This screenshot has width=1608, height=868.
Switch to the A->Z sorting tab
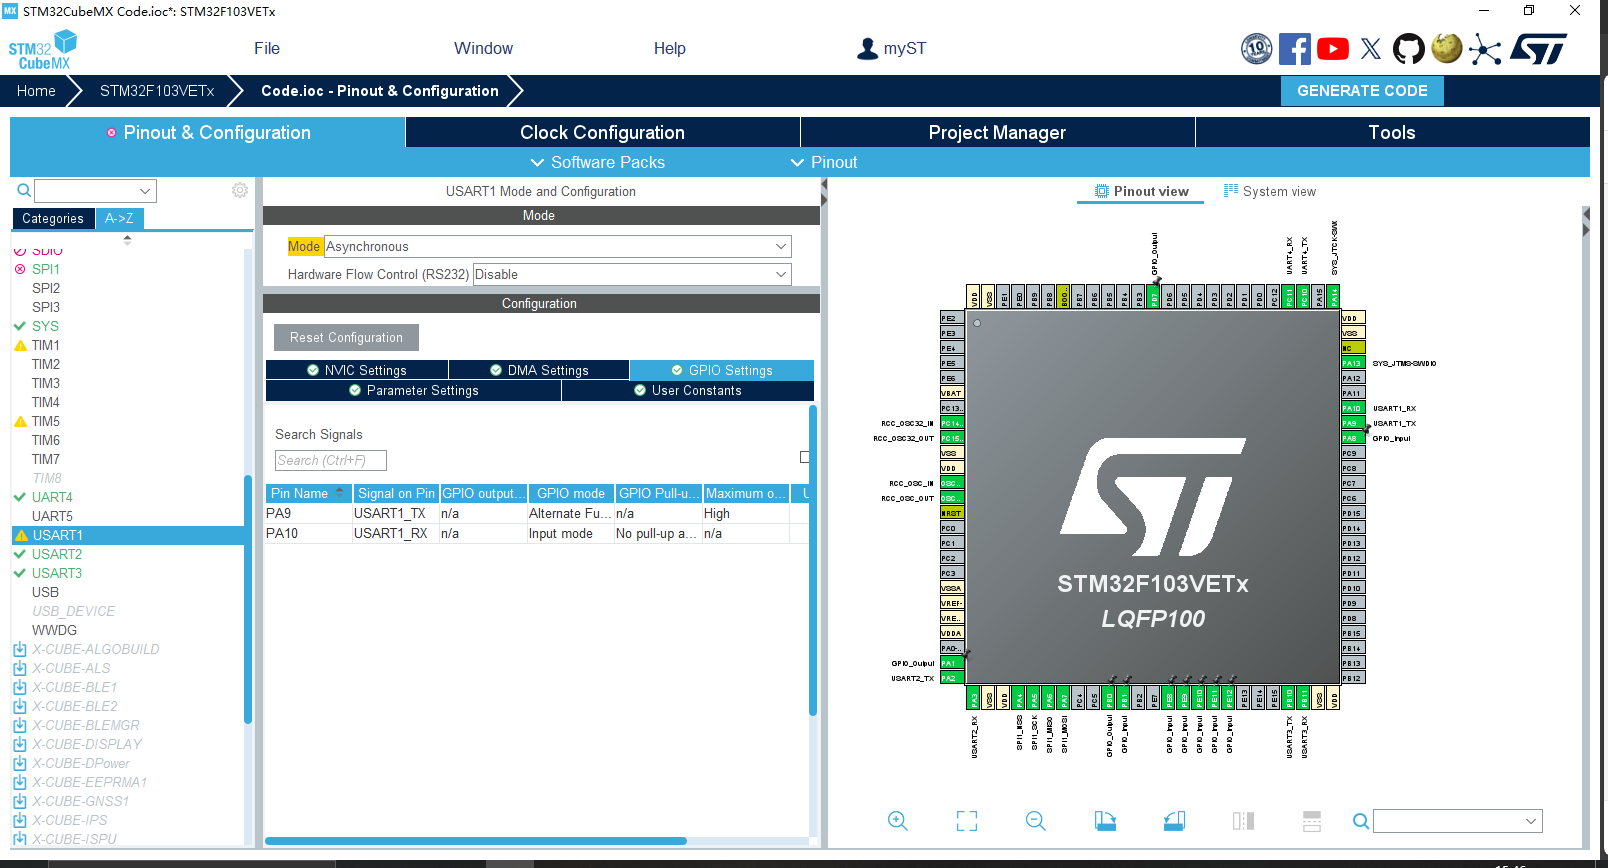click(119, 218)
